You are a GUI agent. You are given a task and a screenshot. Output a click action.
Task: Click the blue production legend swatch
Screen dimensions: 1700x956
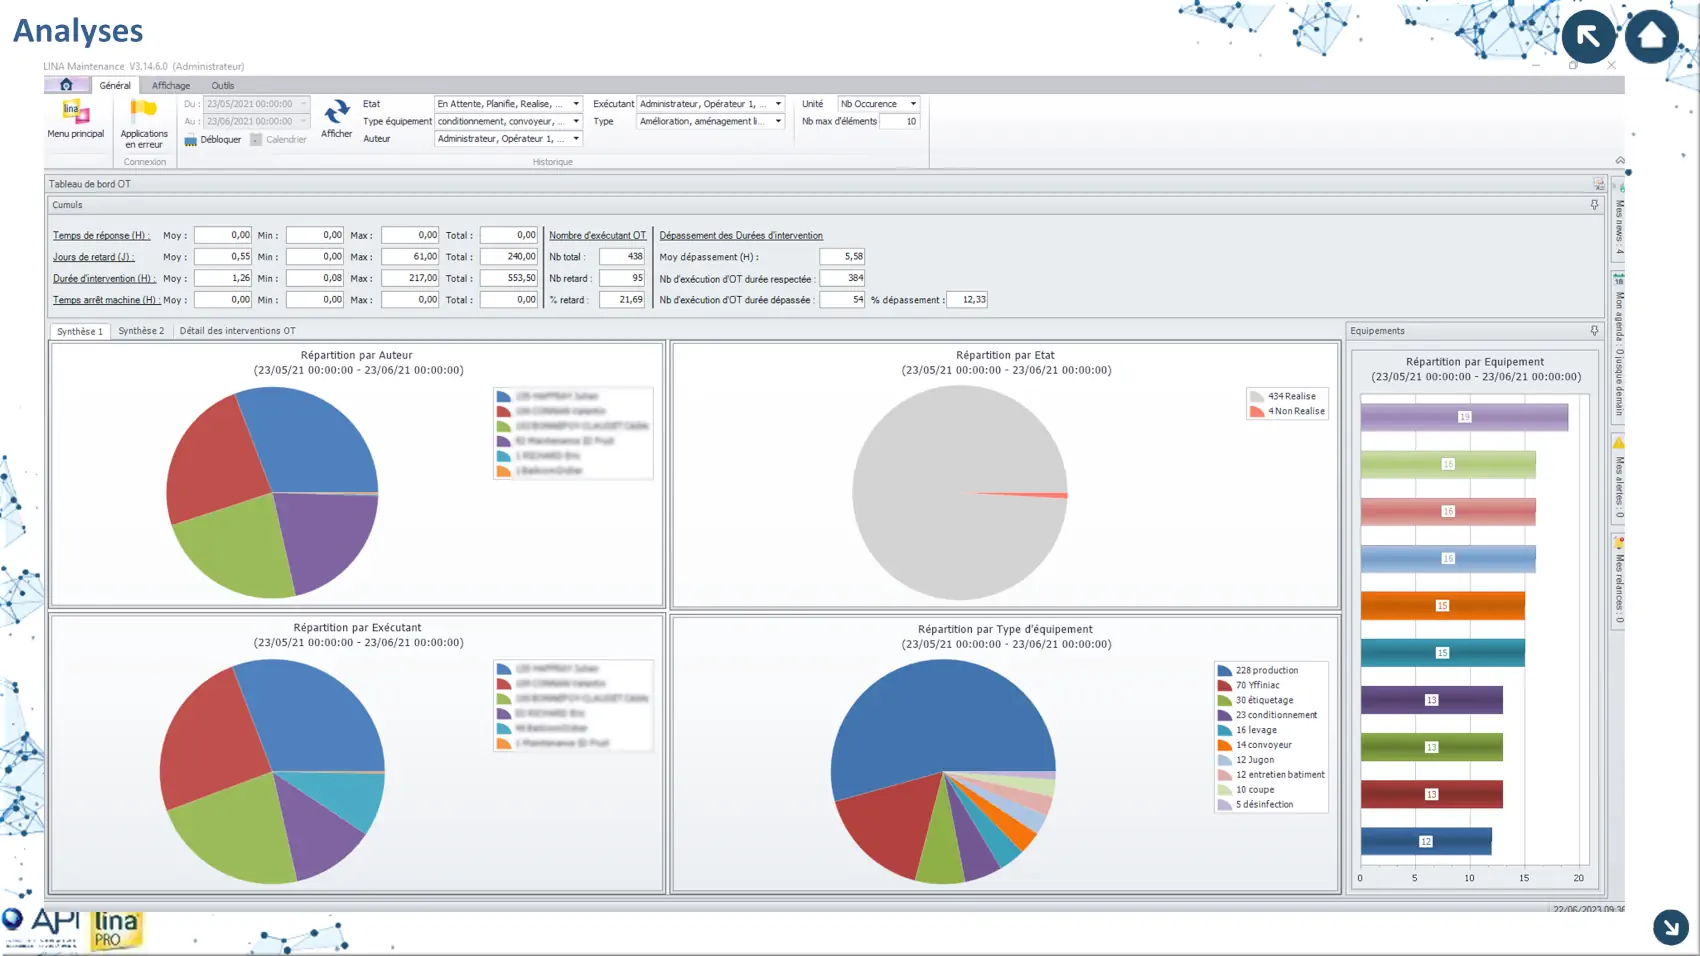click(x=1224, y=671)
